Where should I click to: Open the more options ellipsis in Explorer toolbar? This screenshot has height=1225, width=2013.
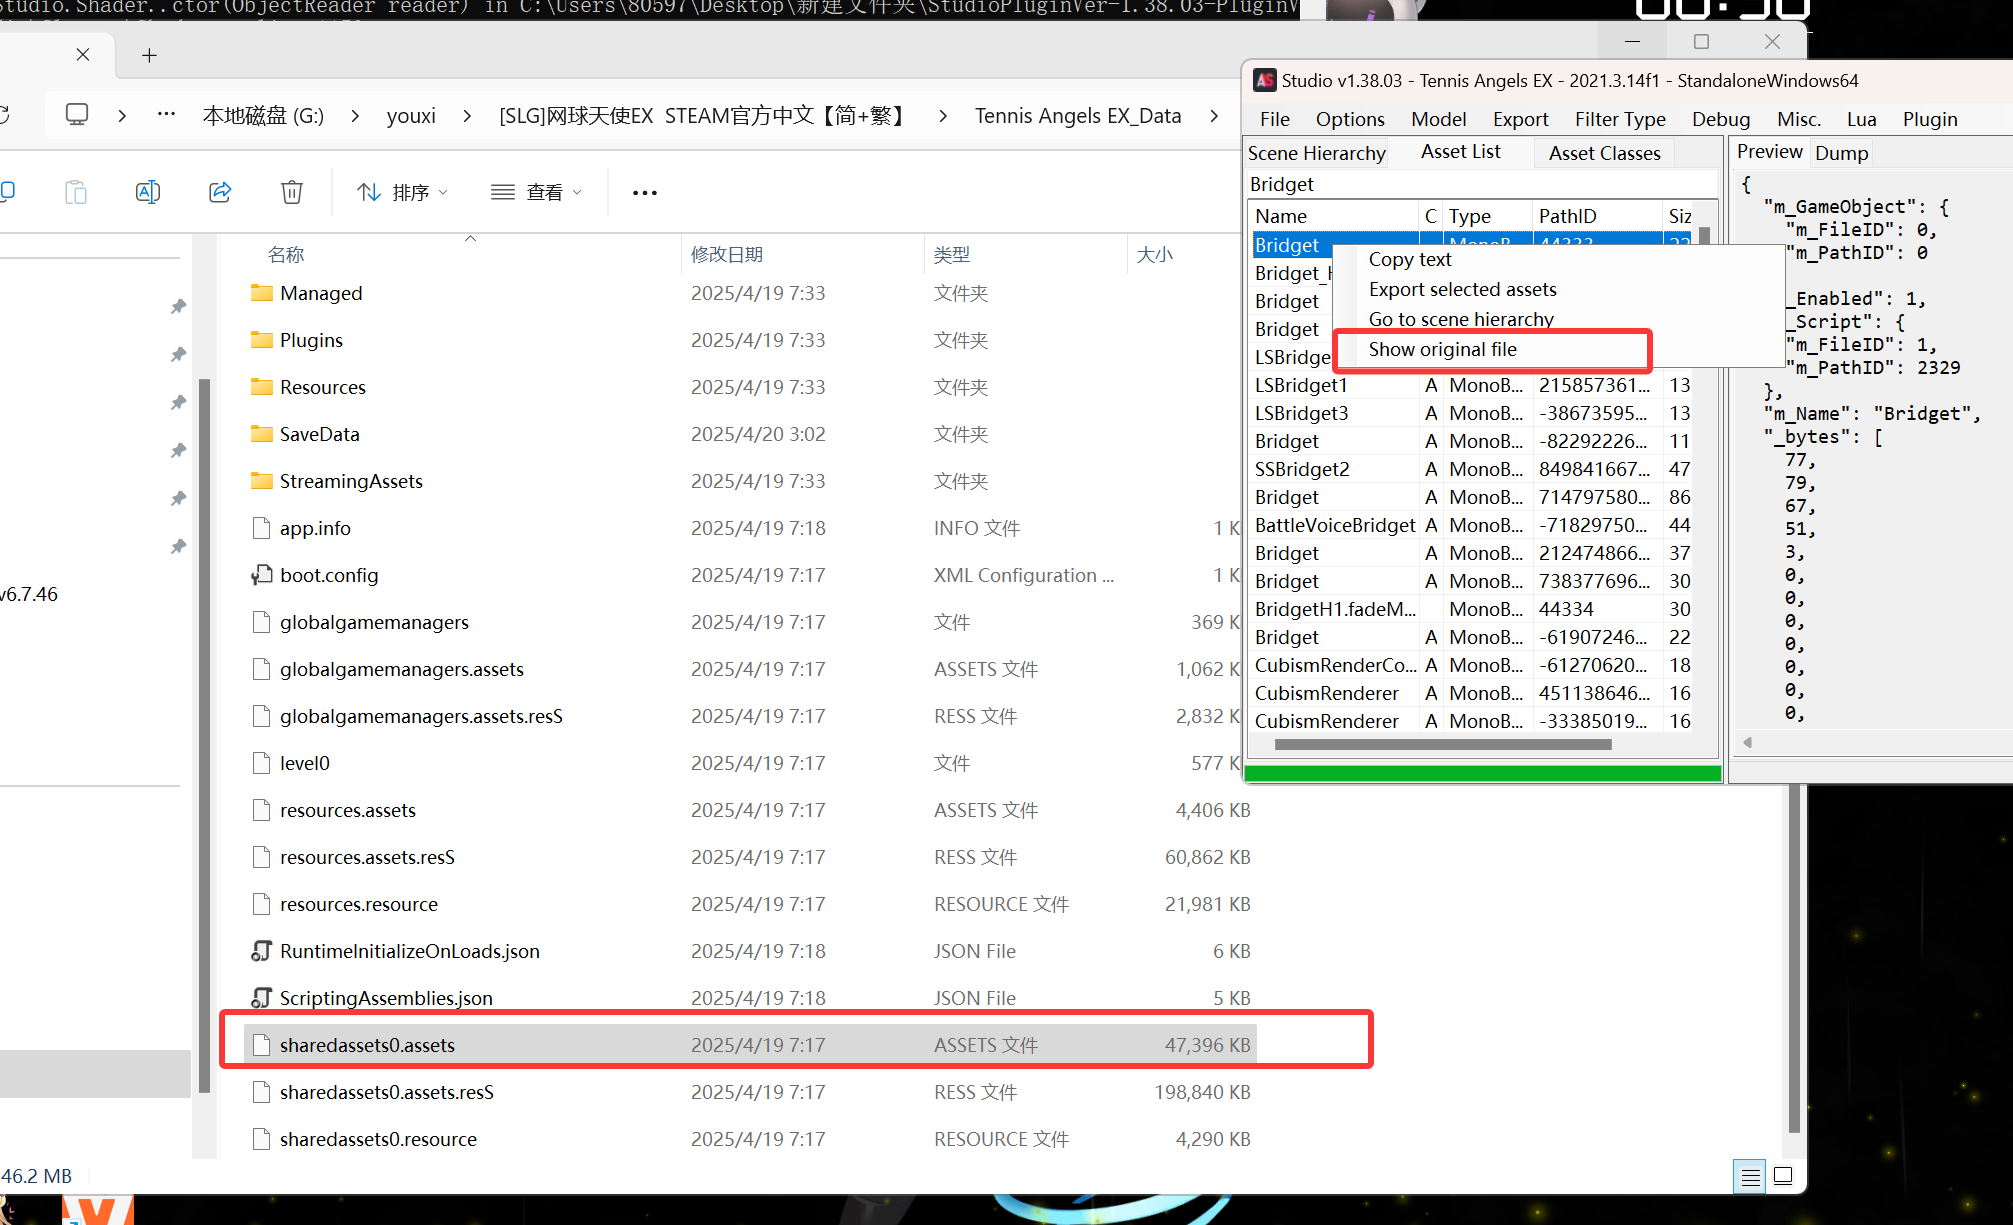coord(645,192)
